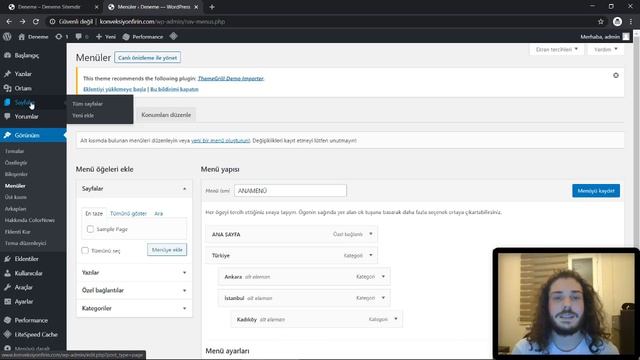Click the Menüye ekle button
Screen dimensions: 640x360
(167, 249)
